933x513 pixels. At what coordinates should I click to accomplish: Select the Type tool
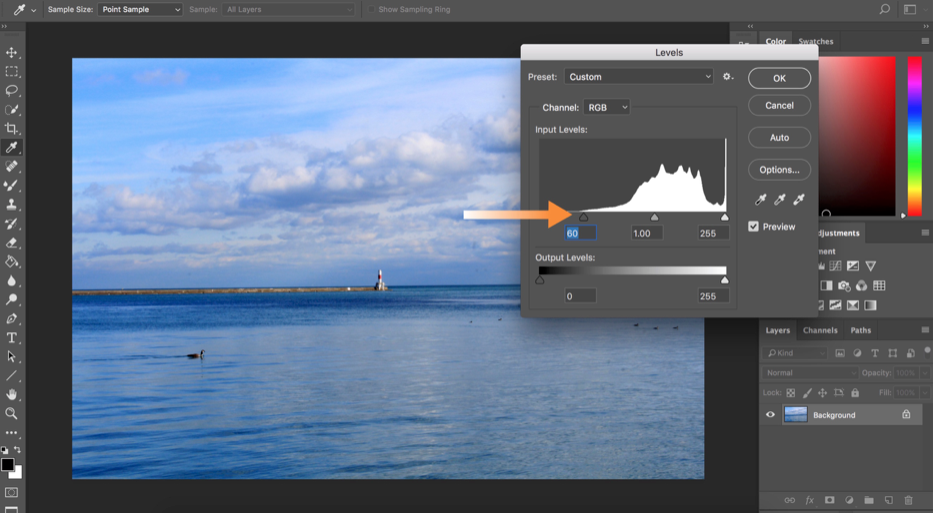11,337
